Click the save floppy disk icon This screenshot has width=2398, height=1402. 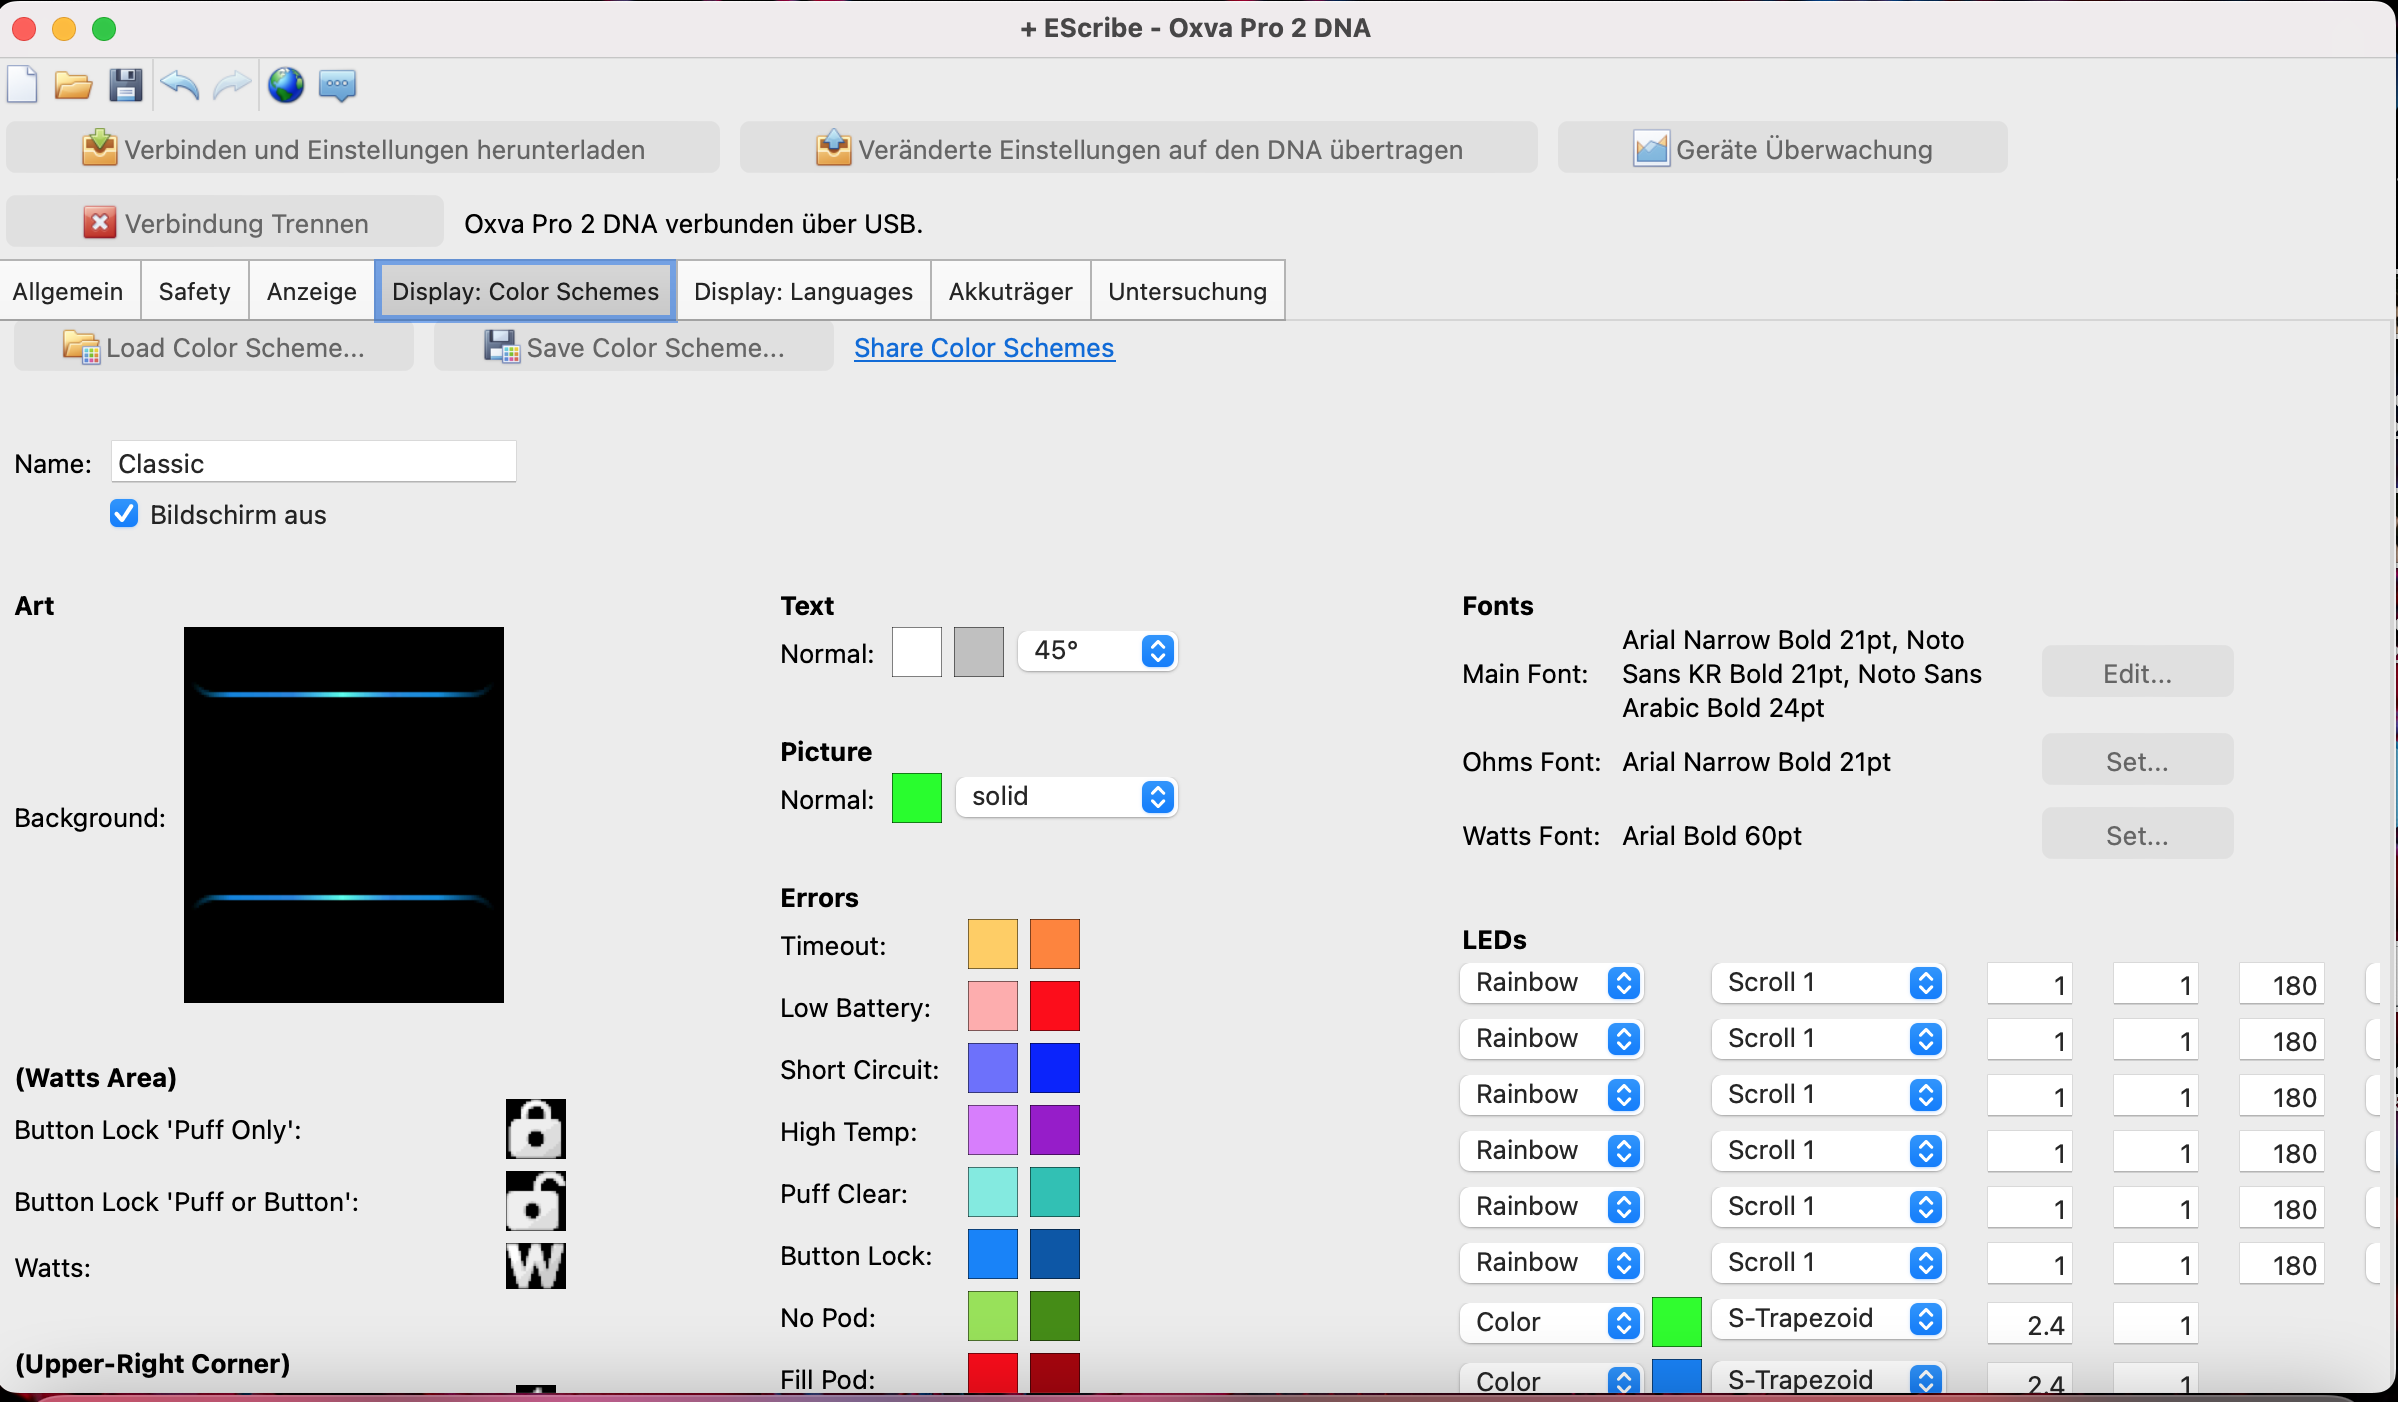pos(125,85)
